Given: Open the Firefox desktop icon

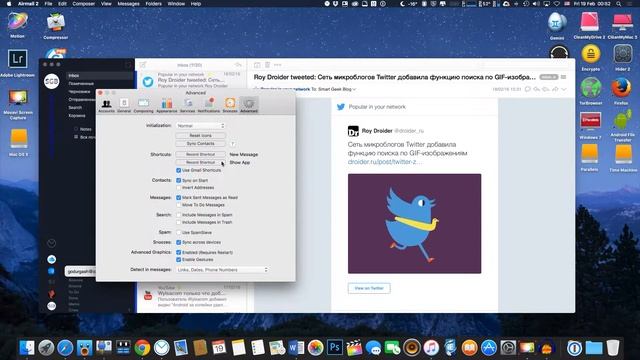Looking at the screenshot, I should pos(621,88).
